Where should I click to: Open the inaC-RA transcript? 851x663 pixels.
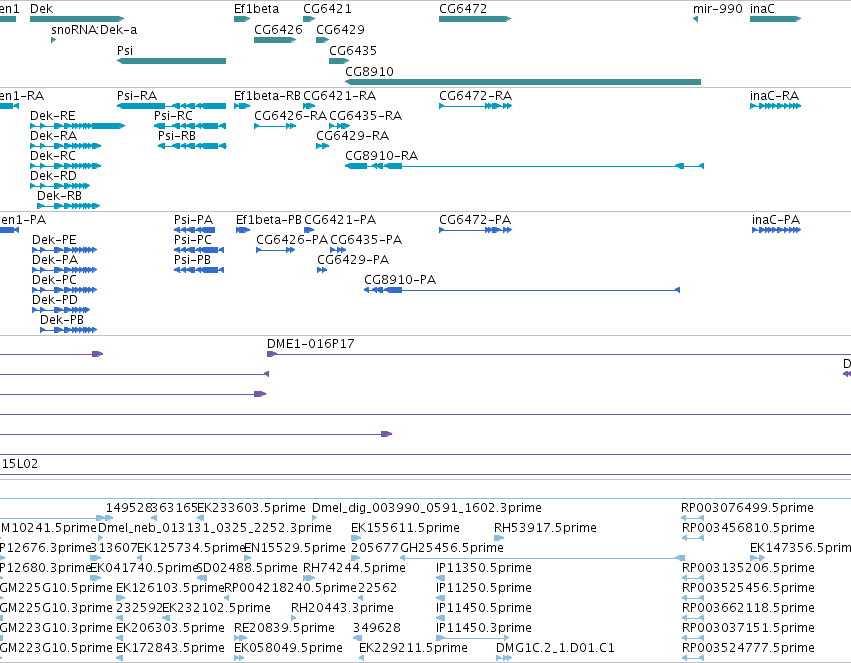[x=775, y=106]
